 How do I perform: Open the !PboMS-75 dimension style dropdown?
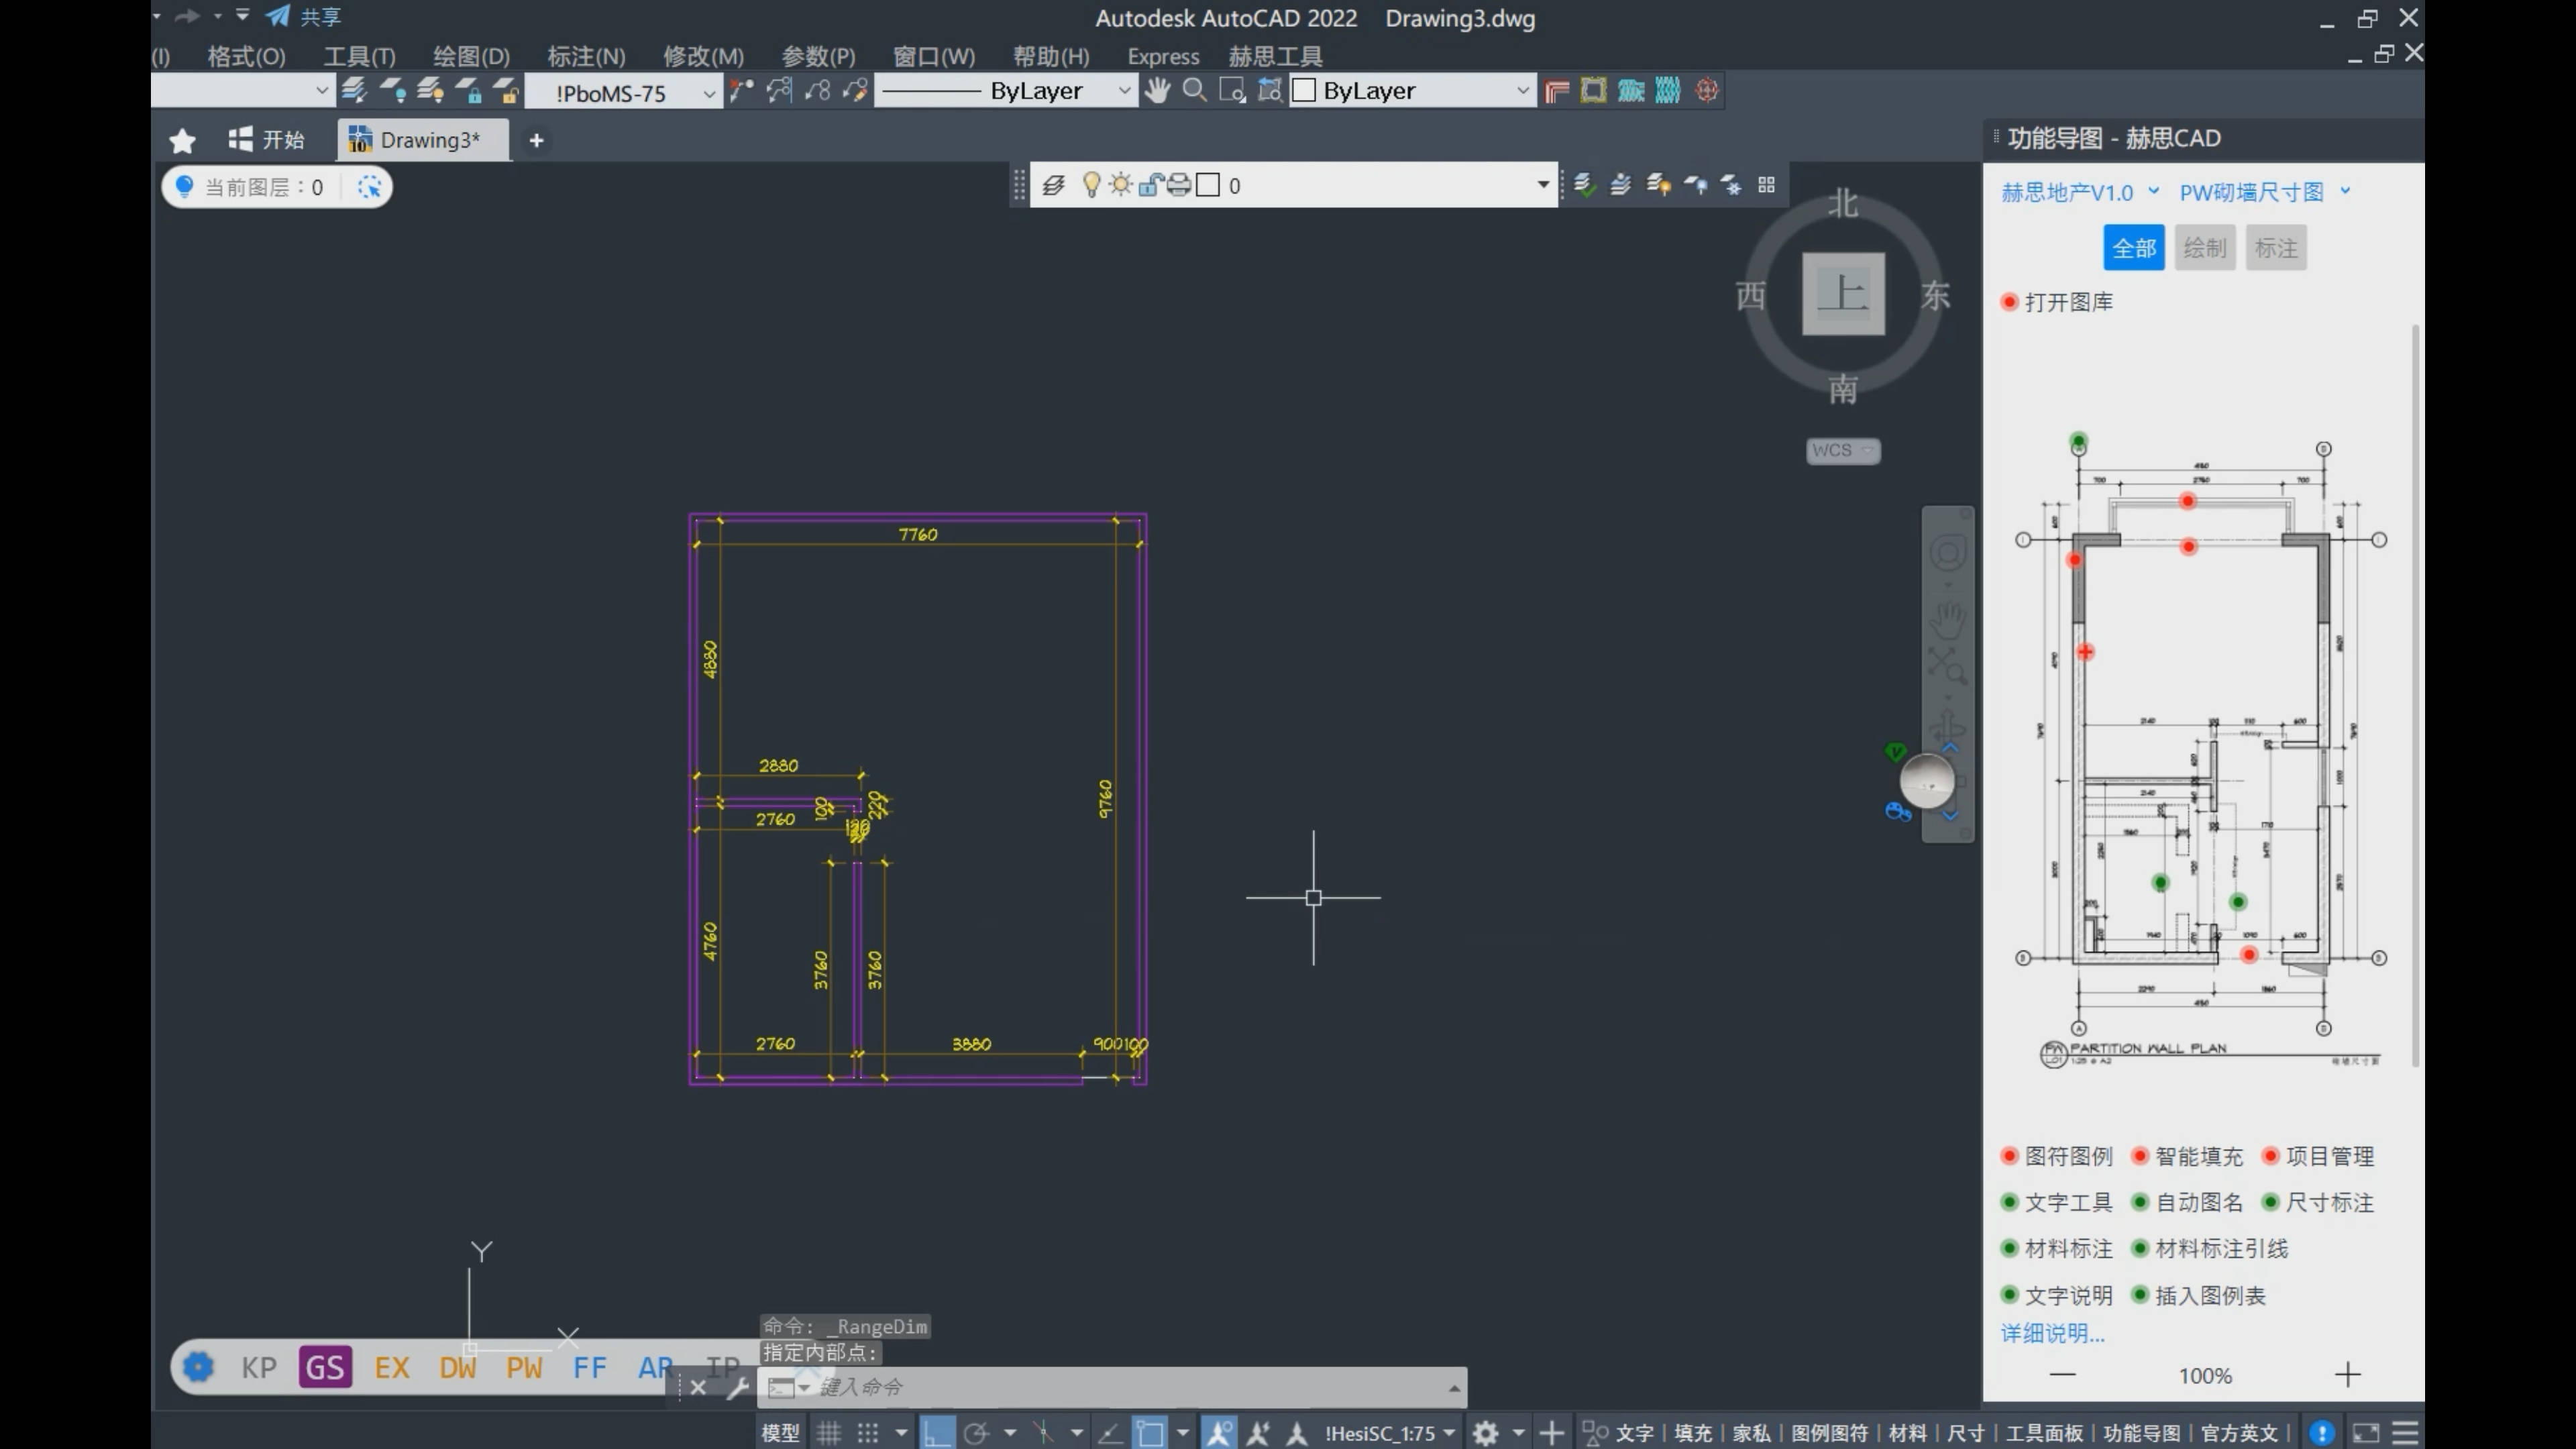click(709, 94)
